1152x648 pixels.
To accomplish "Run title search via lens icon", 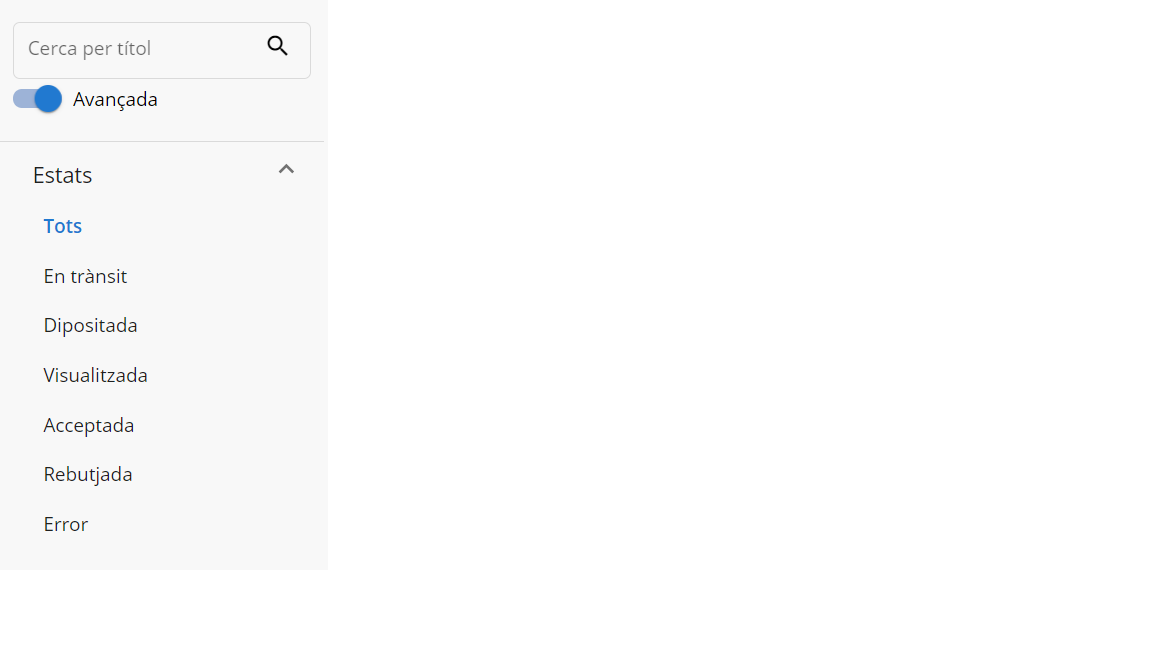I will coord(277,46).
